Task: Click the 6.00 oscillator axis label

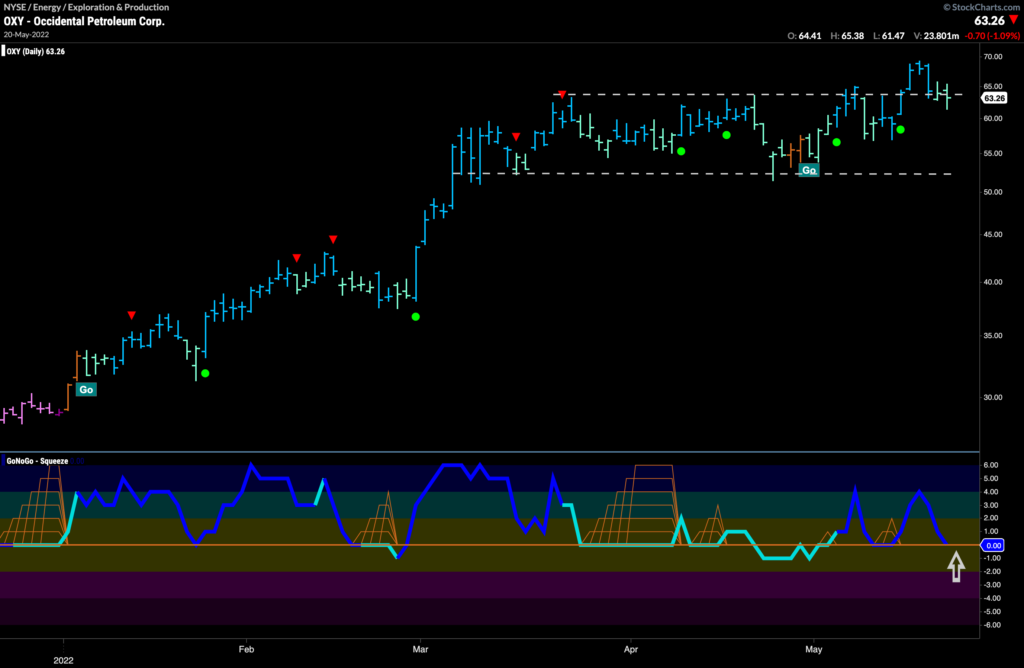Action: [991, 465]
